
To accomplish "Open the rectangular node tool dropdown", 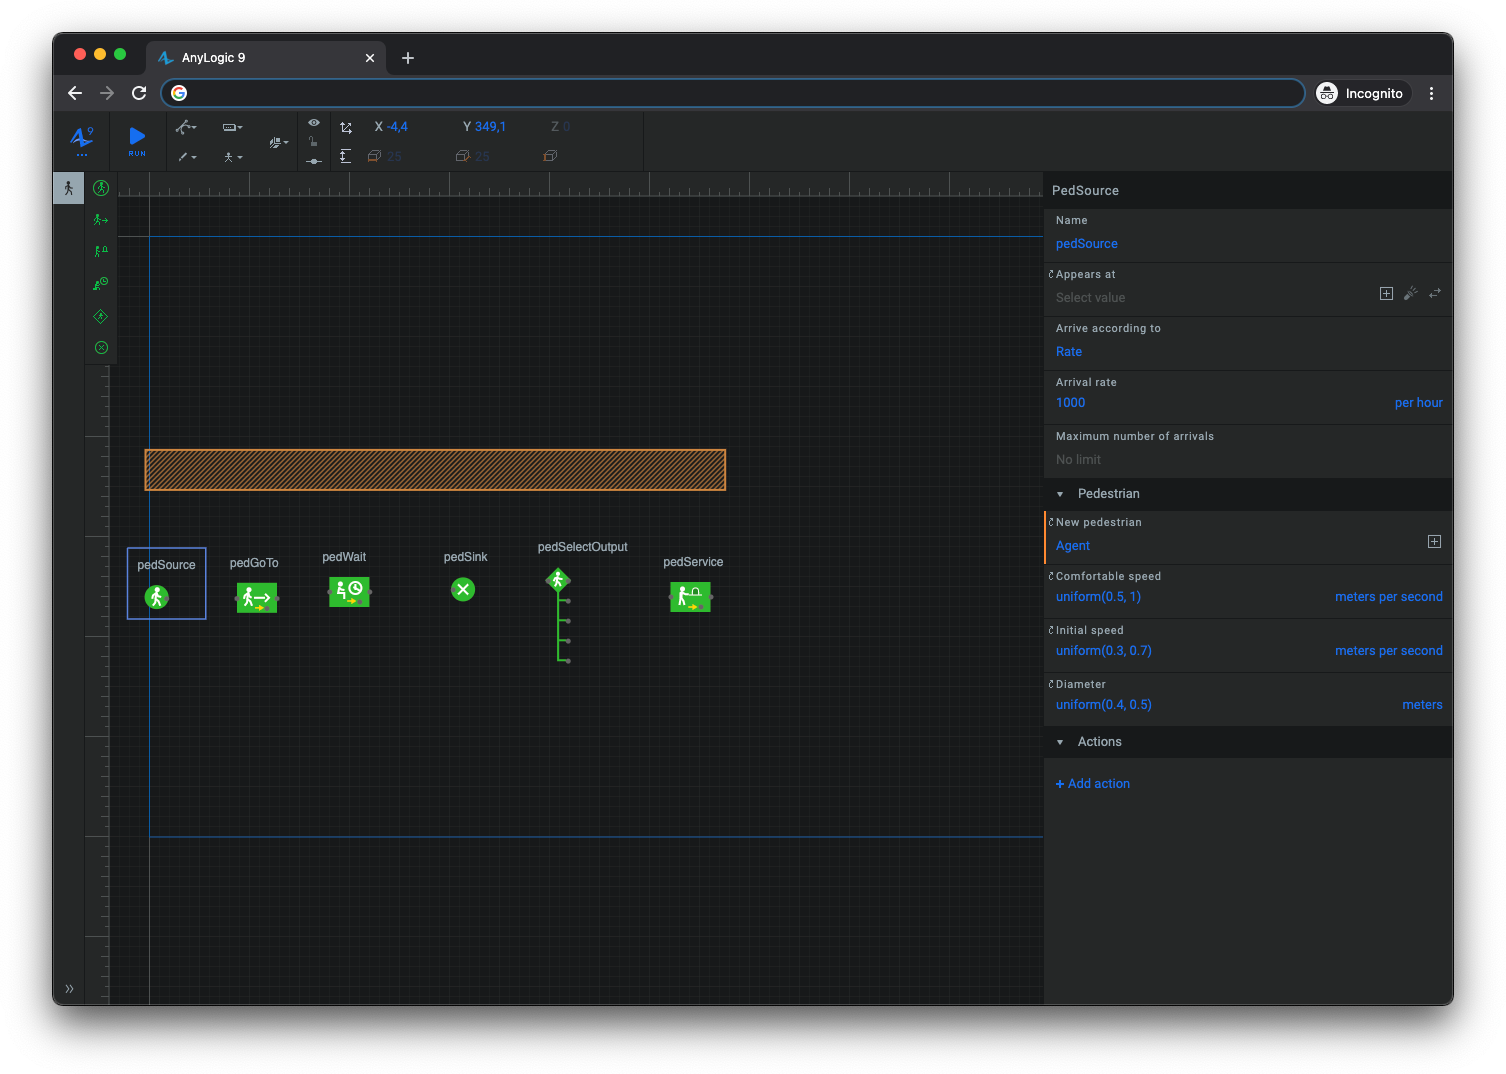I will point(232,127).
